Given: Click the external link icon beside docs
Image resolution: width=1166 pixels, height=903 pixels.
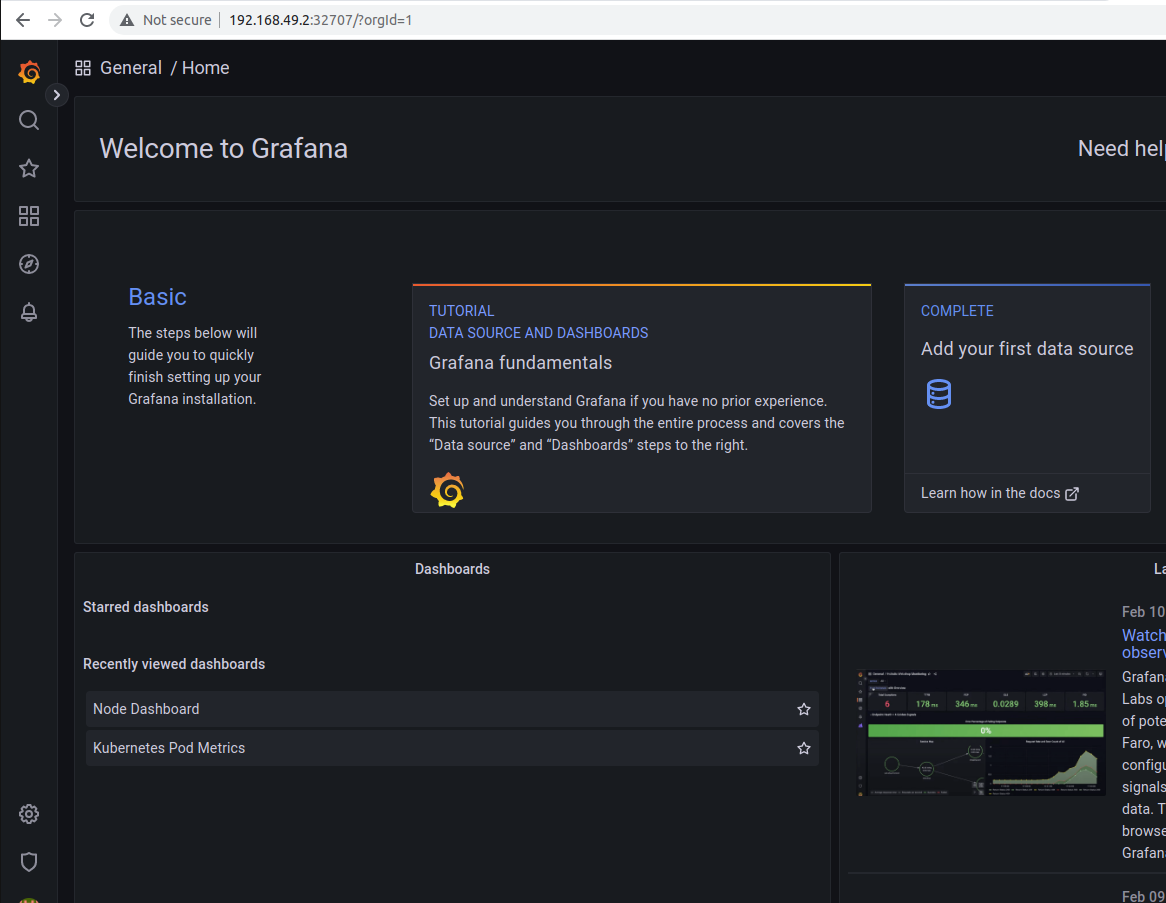Looking at the screenshot, I should click(1072, 494).
